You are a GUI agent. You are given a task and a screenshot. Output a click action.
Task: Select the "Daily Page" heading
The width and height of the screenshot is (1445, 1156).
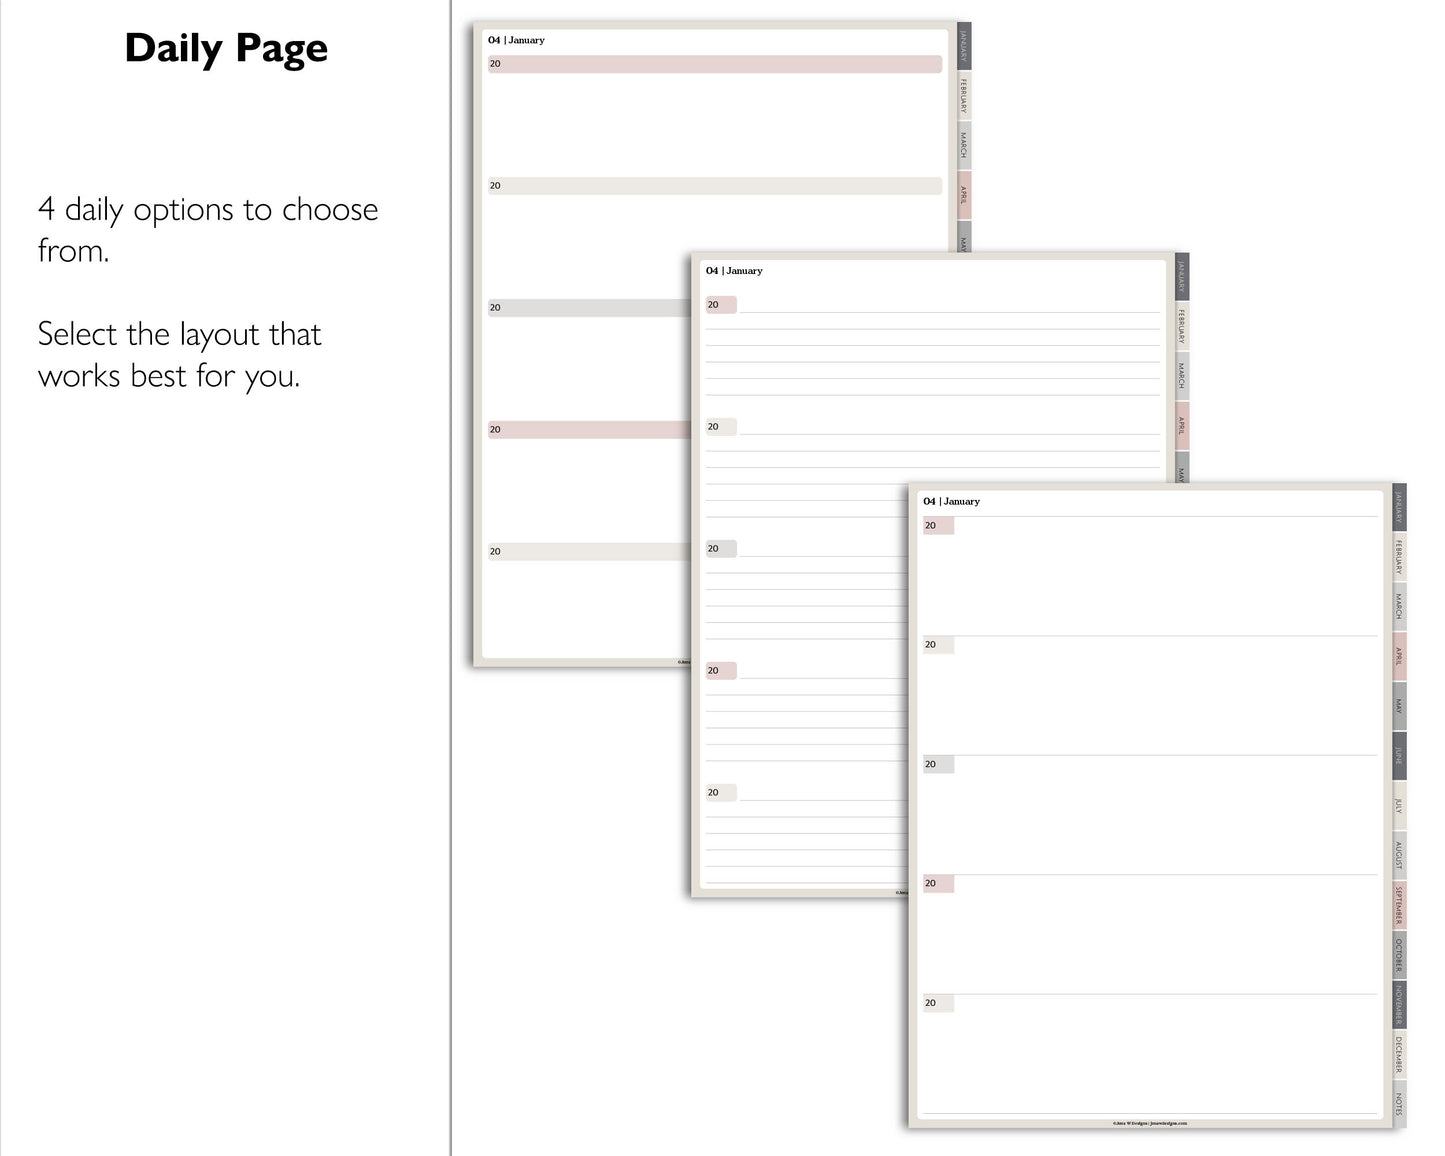226,49
